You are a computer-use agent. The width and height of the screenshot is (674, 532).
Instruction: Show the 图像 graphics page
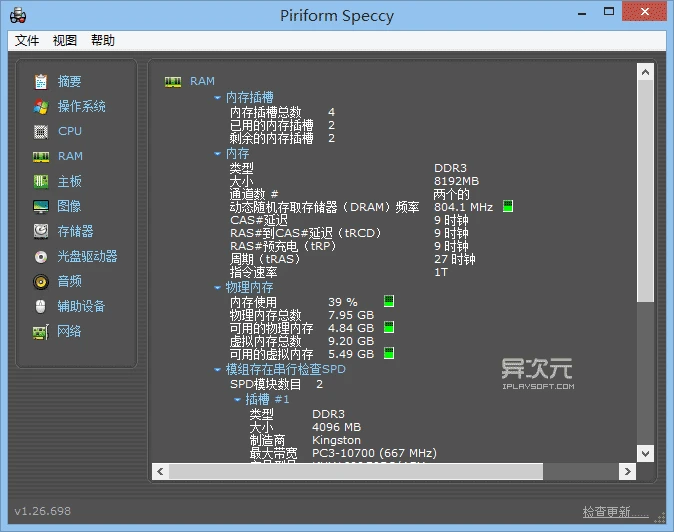pyautogui.click(x=69, y=206)
